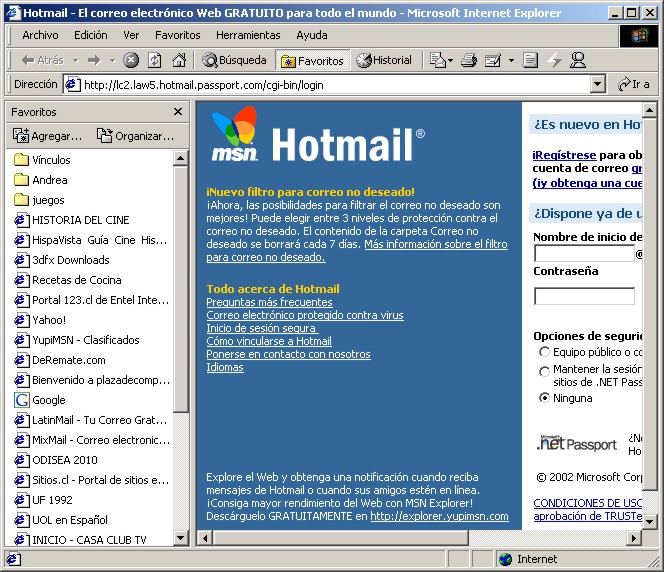Click the lightning bolt toolbar icon
Viewport: 664px width, 572px height.
(x=554, y=60)
